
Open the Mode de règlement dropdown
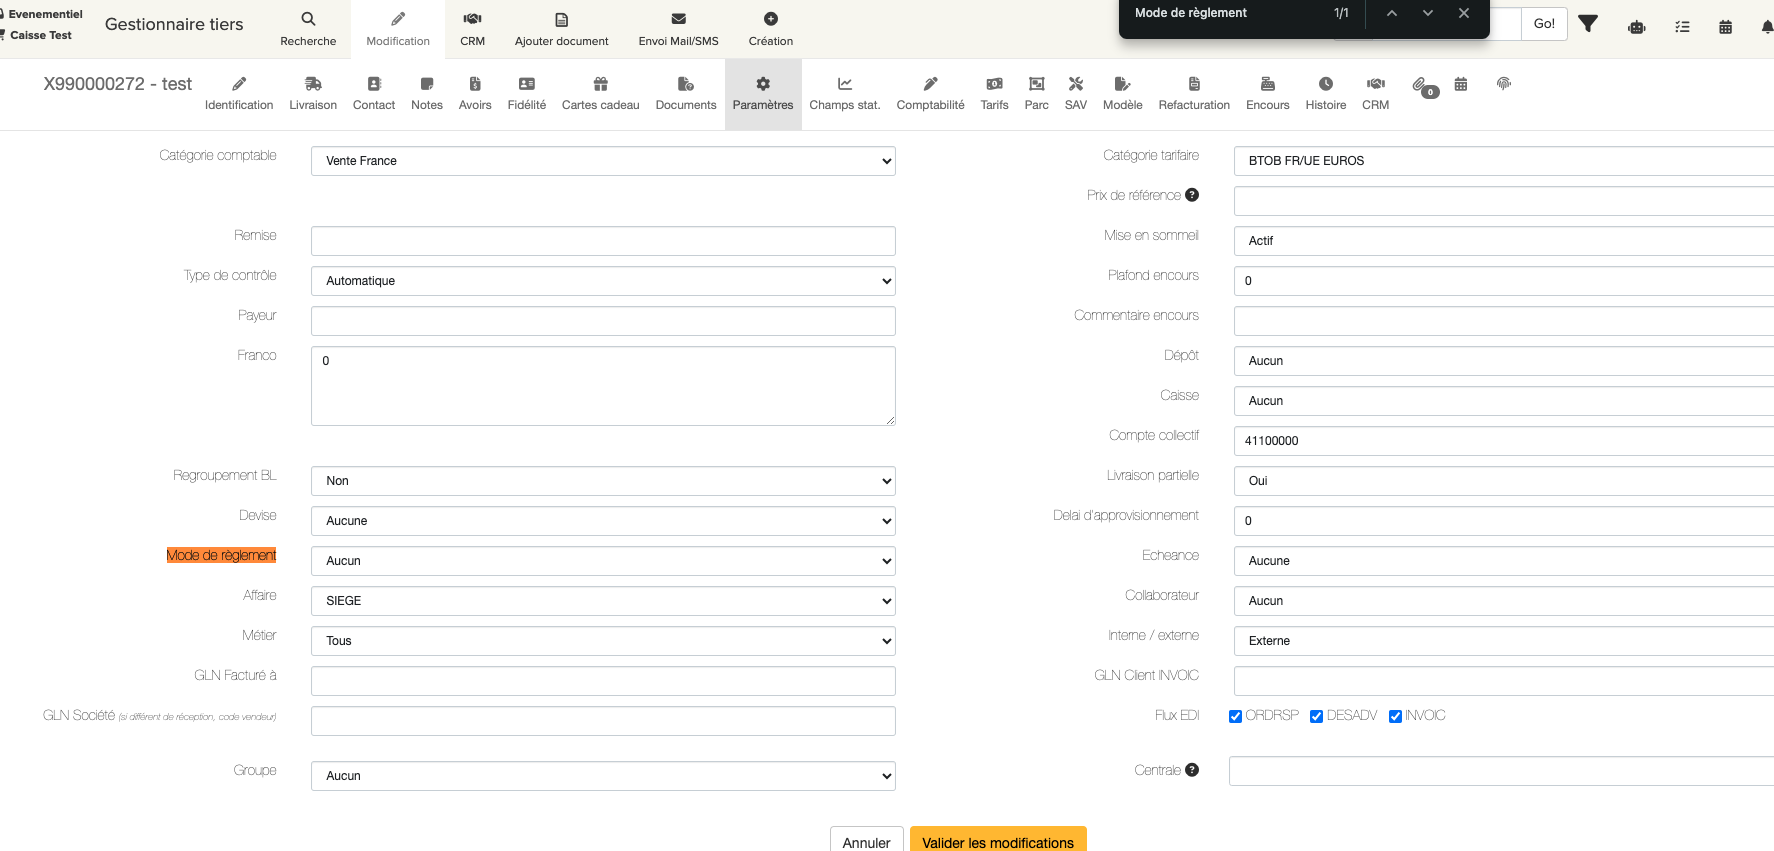pyautogui.click(x=603, y=561)
